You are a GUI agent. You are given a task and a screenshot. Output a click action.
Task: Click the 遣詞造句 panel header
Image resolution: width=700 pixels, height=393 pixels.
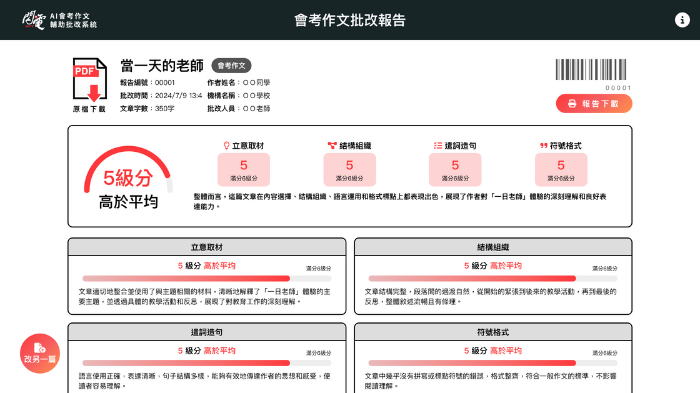coord(207,332)
